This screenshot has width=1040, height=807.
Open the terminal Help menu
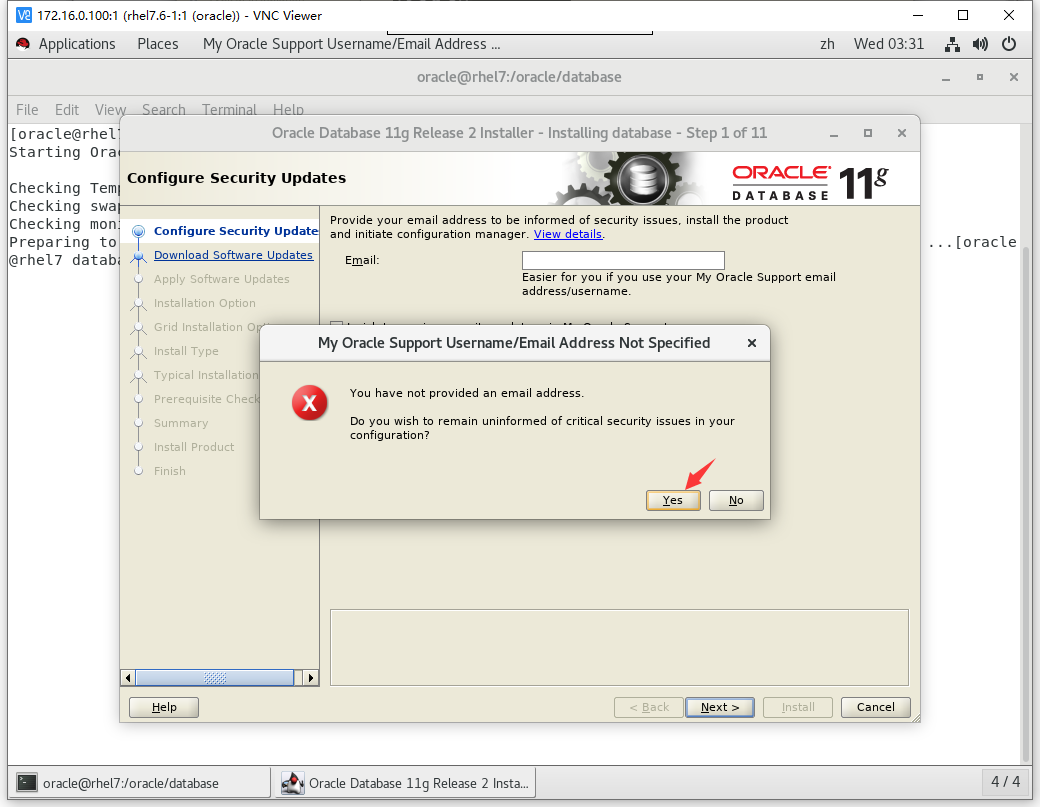pyautogui.click(x=288, y=109)
